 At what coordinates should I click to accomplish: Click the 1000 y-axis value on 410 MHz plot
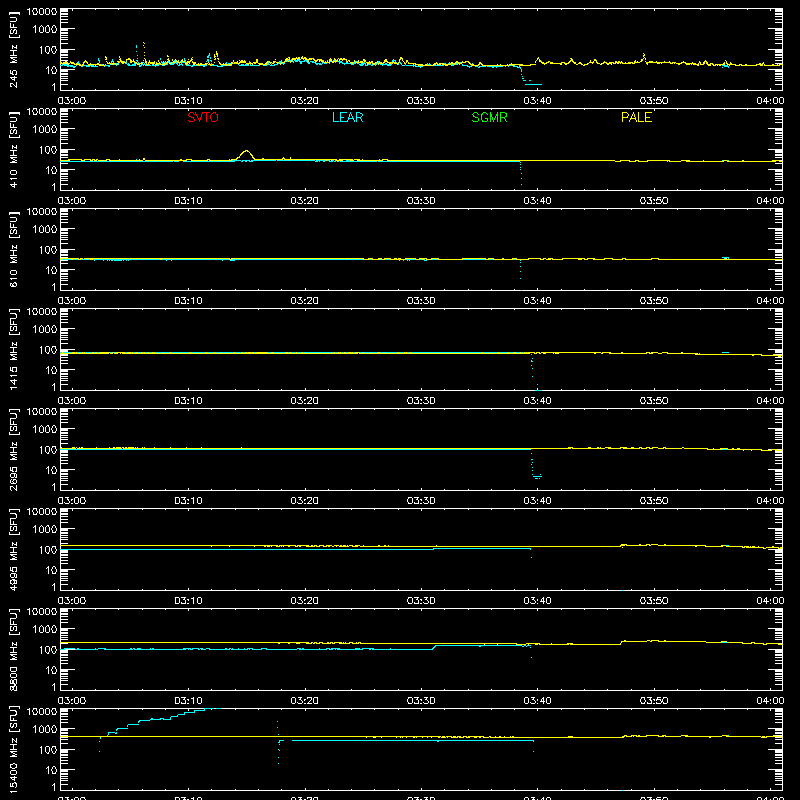pyautogui.click(x=45, y=130)
